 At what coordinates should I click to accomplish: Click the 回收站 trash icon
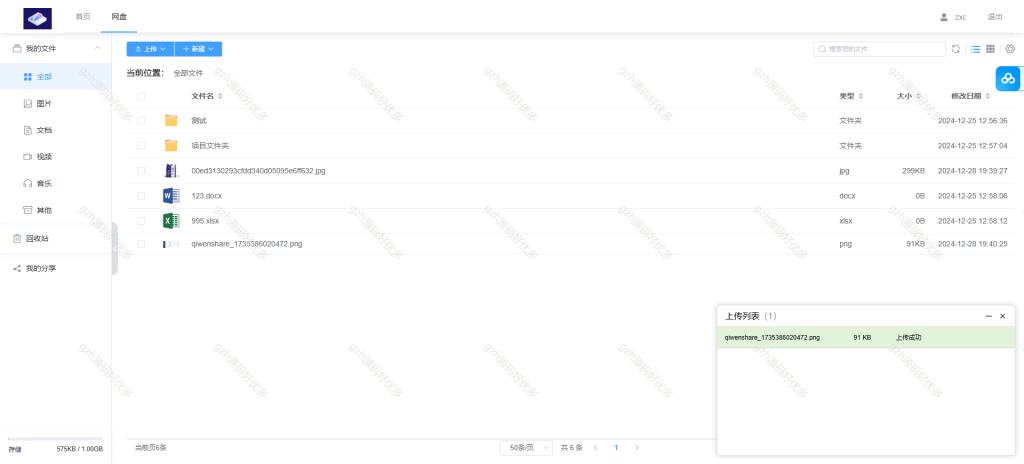(x=17, y=239)
